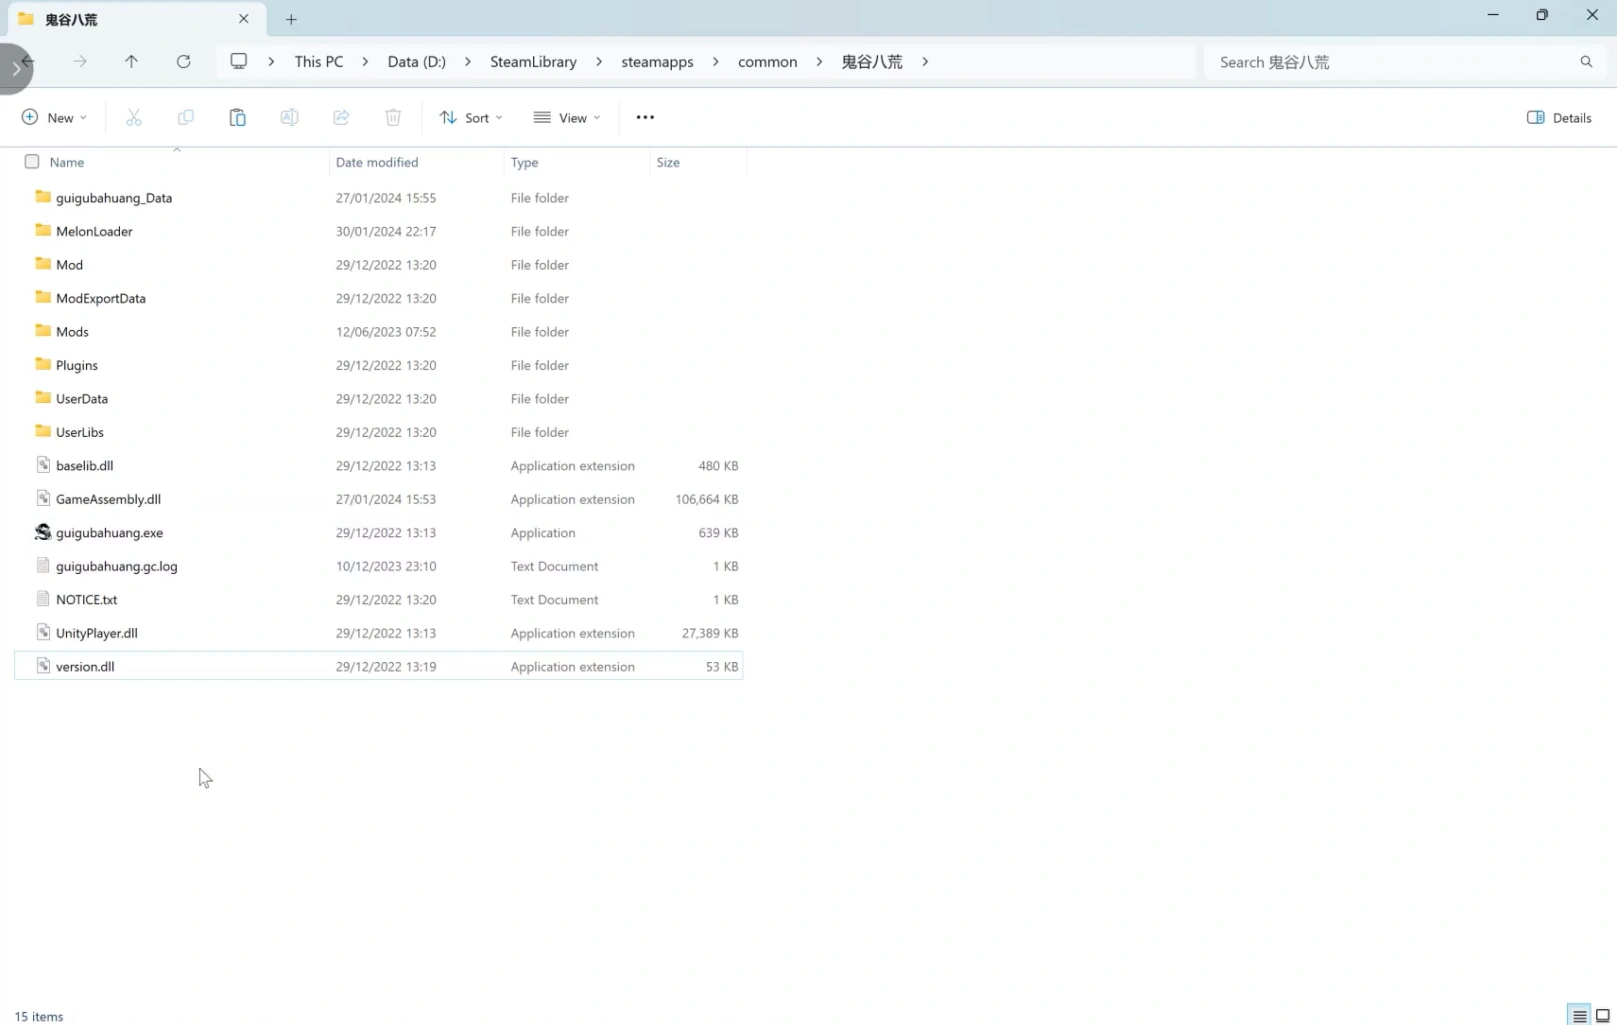Expand the chevron after steamapps
Image resolution: width=1617 pixels, height=1025 pixels.
[716, 62]
